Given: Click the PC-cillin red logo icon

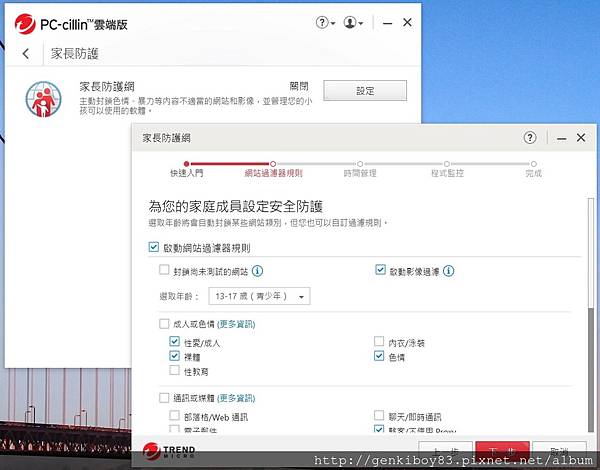Looking at the screenshot, I should pos(25,24).
